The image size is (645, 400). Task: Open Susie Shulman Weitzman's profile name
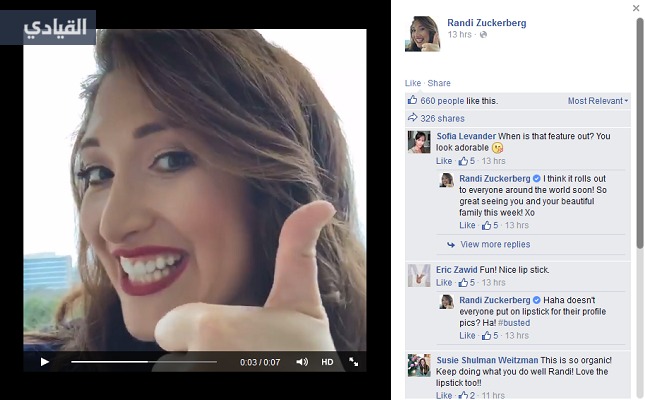point(487,360)
